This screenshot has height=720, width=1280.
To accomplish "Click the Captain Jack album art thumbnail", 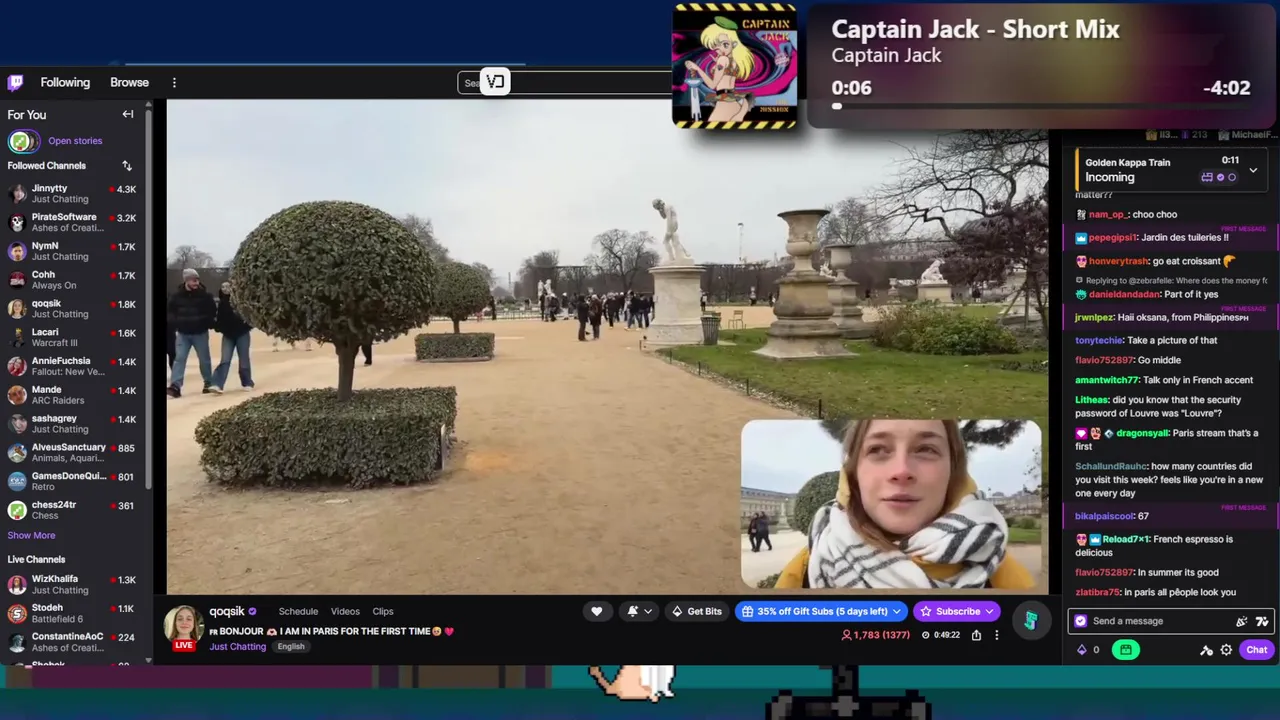I will click(x=735, y=65).
